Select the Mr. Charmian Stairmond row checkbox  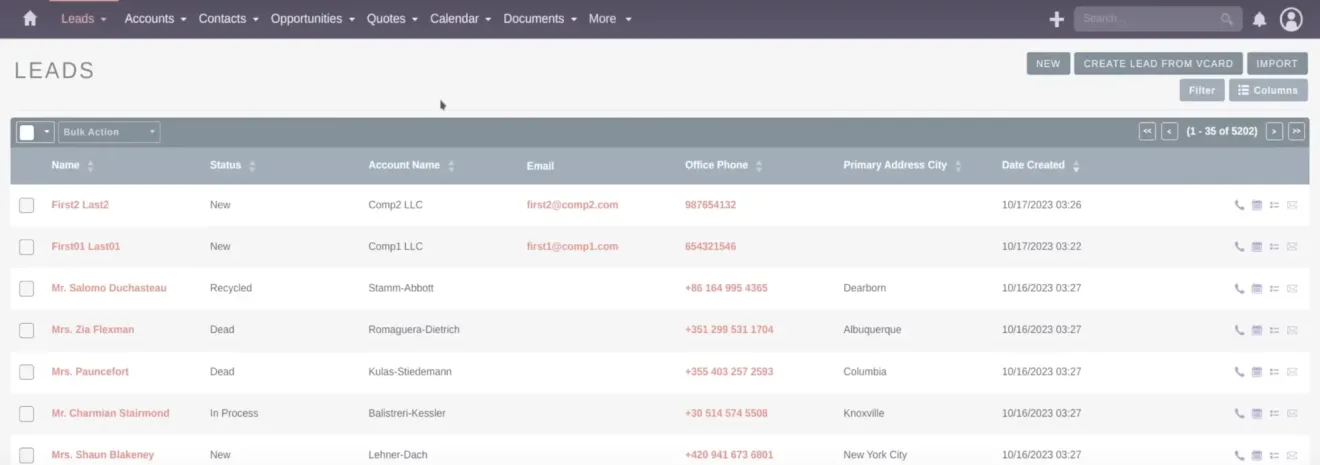(27, 414)
